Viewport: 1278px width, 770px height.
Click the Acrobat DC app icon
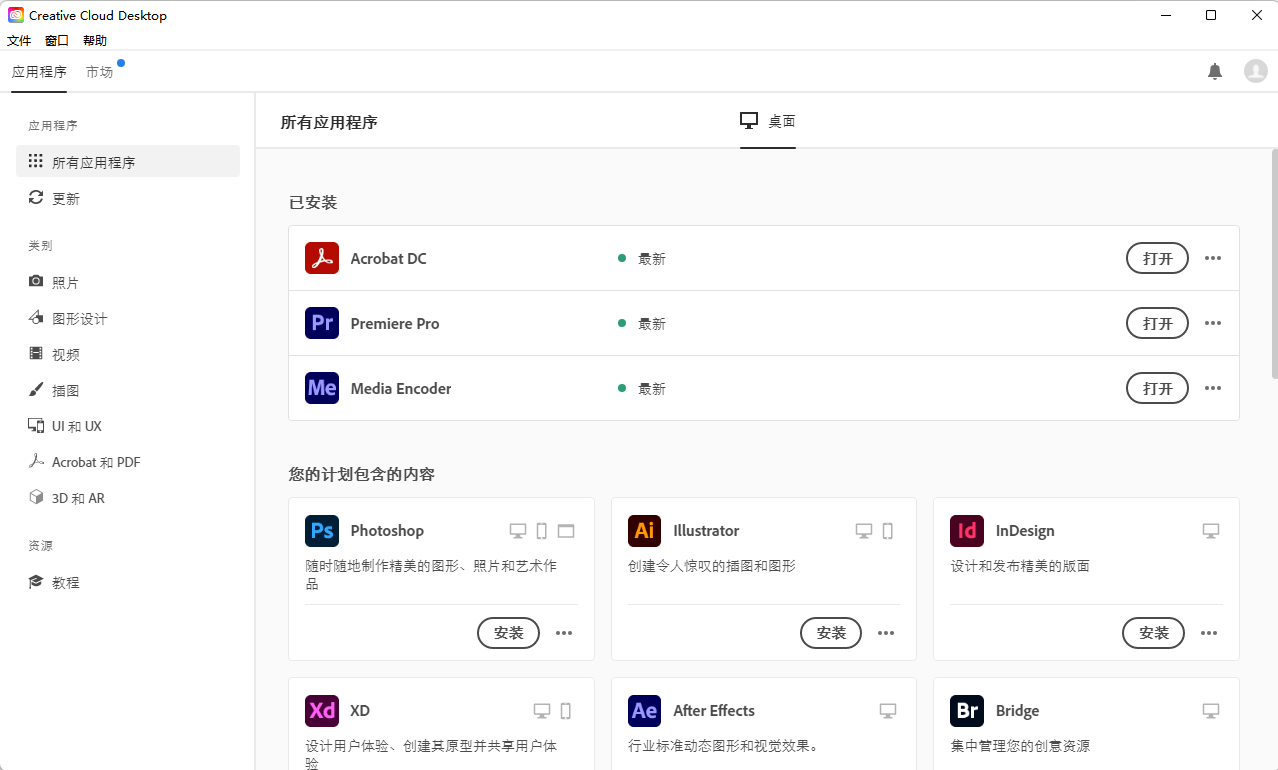click(322, 258)
